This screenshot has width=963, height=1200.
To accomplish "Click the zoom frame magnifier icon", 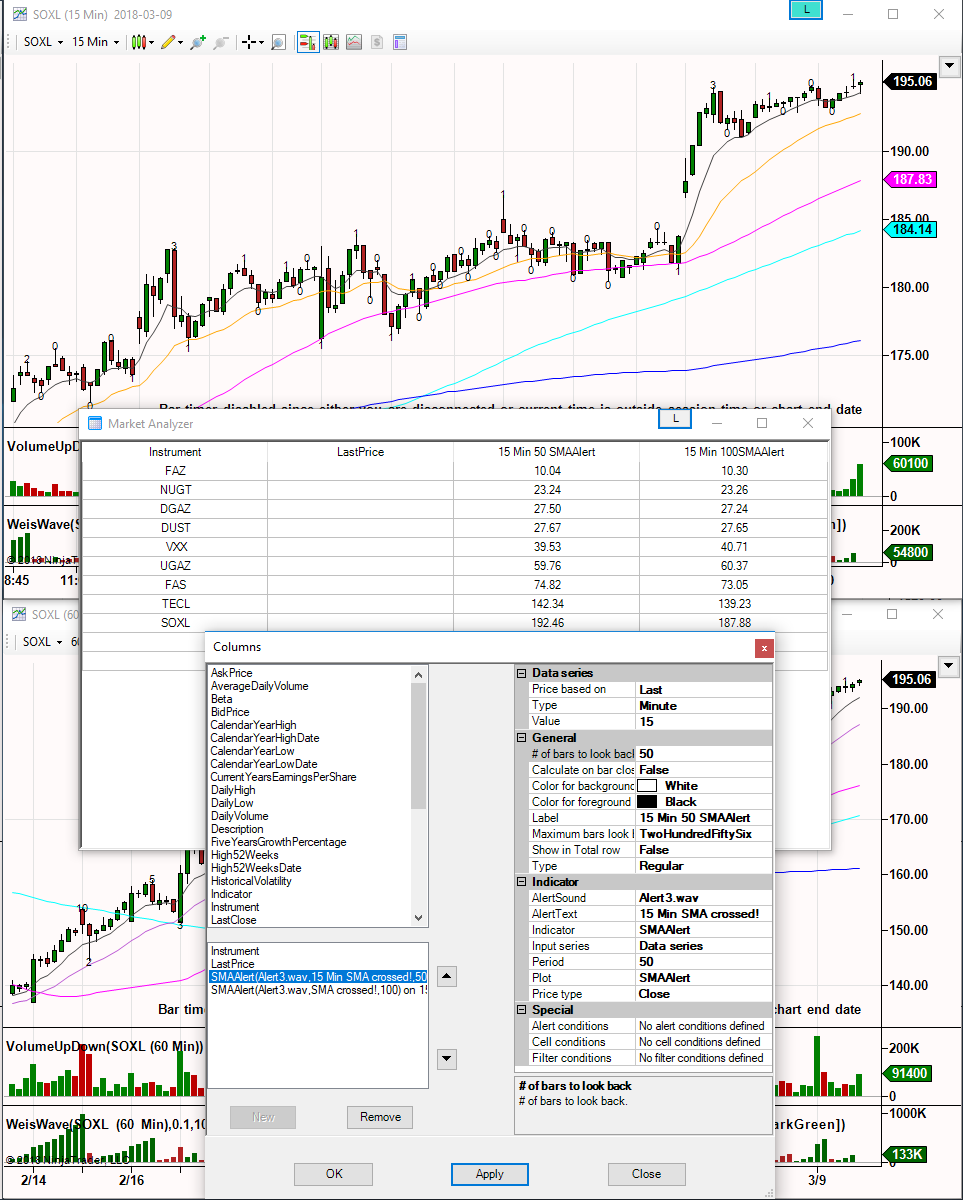I will click(278, 42).
